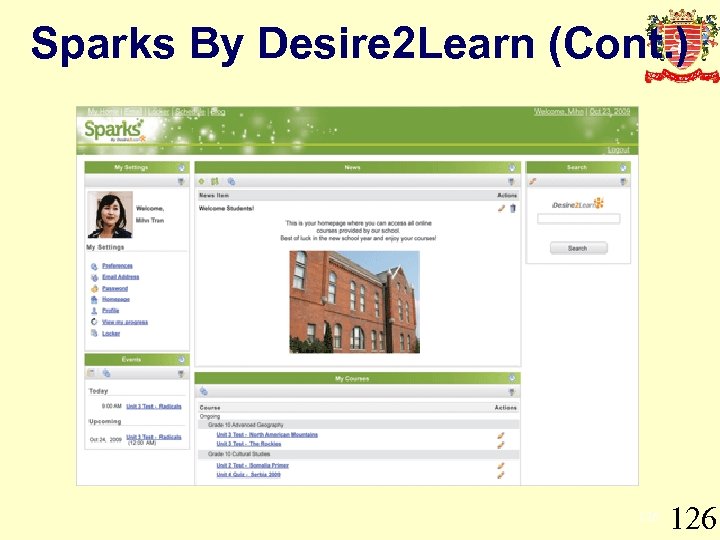
Task: Click the school building photo in News
Action: (354, 302)
